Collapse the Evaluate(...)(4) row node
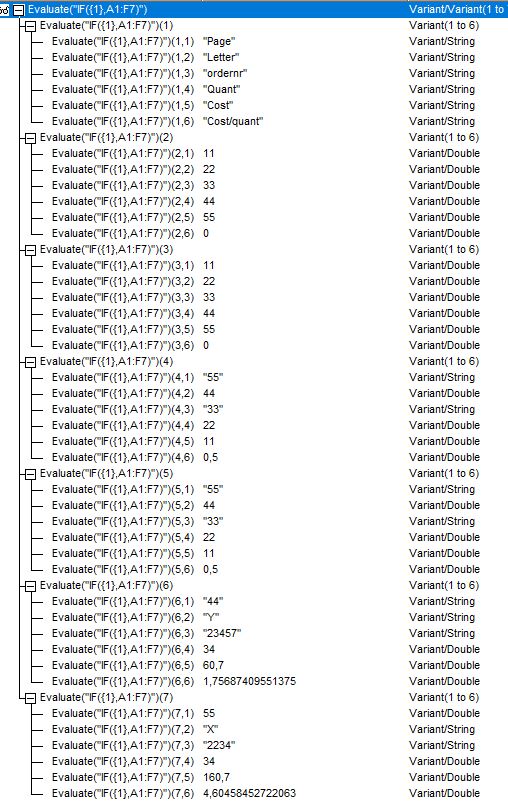The width and height of the screenshot is (508, 811). [31, 362]
